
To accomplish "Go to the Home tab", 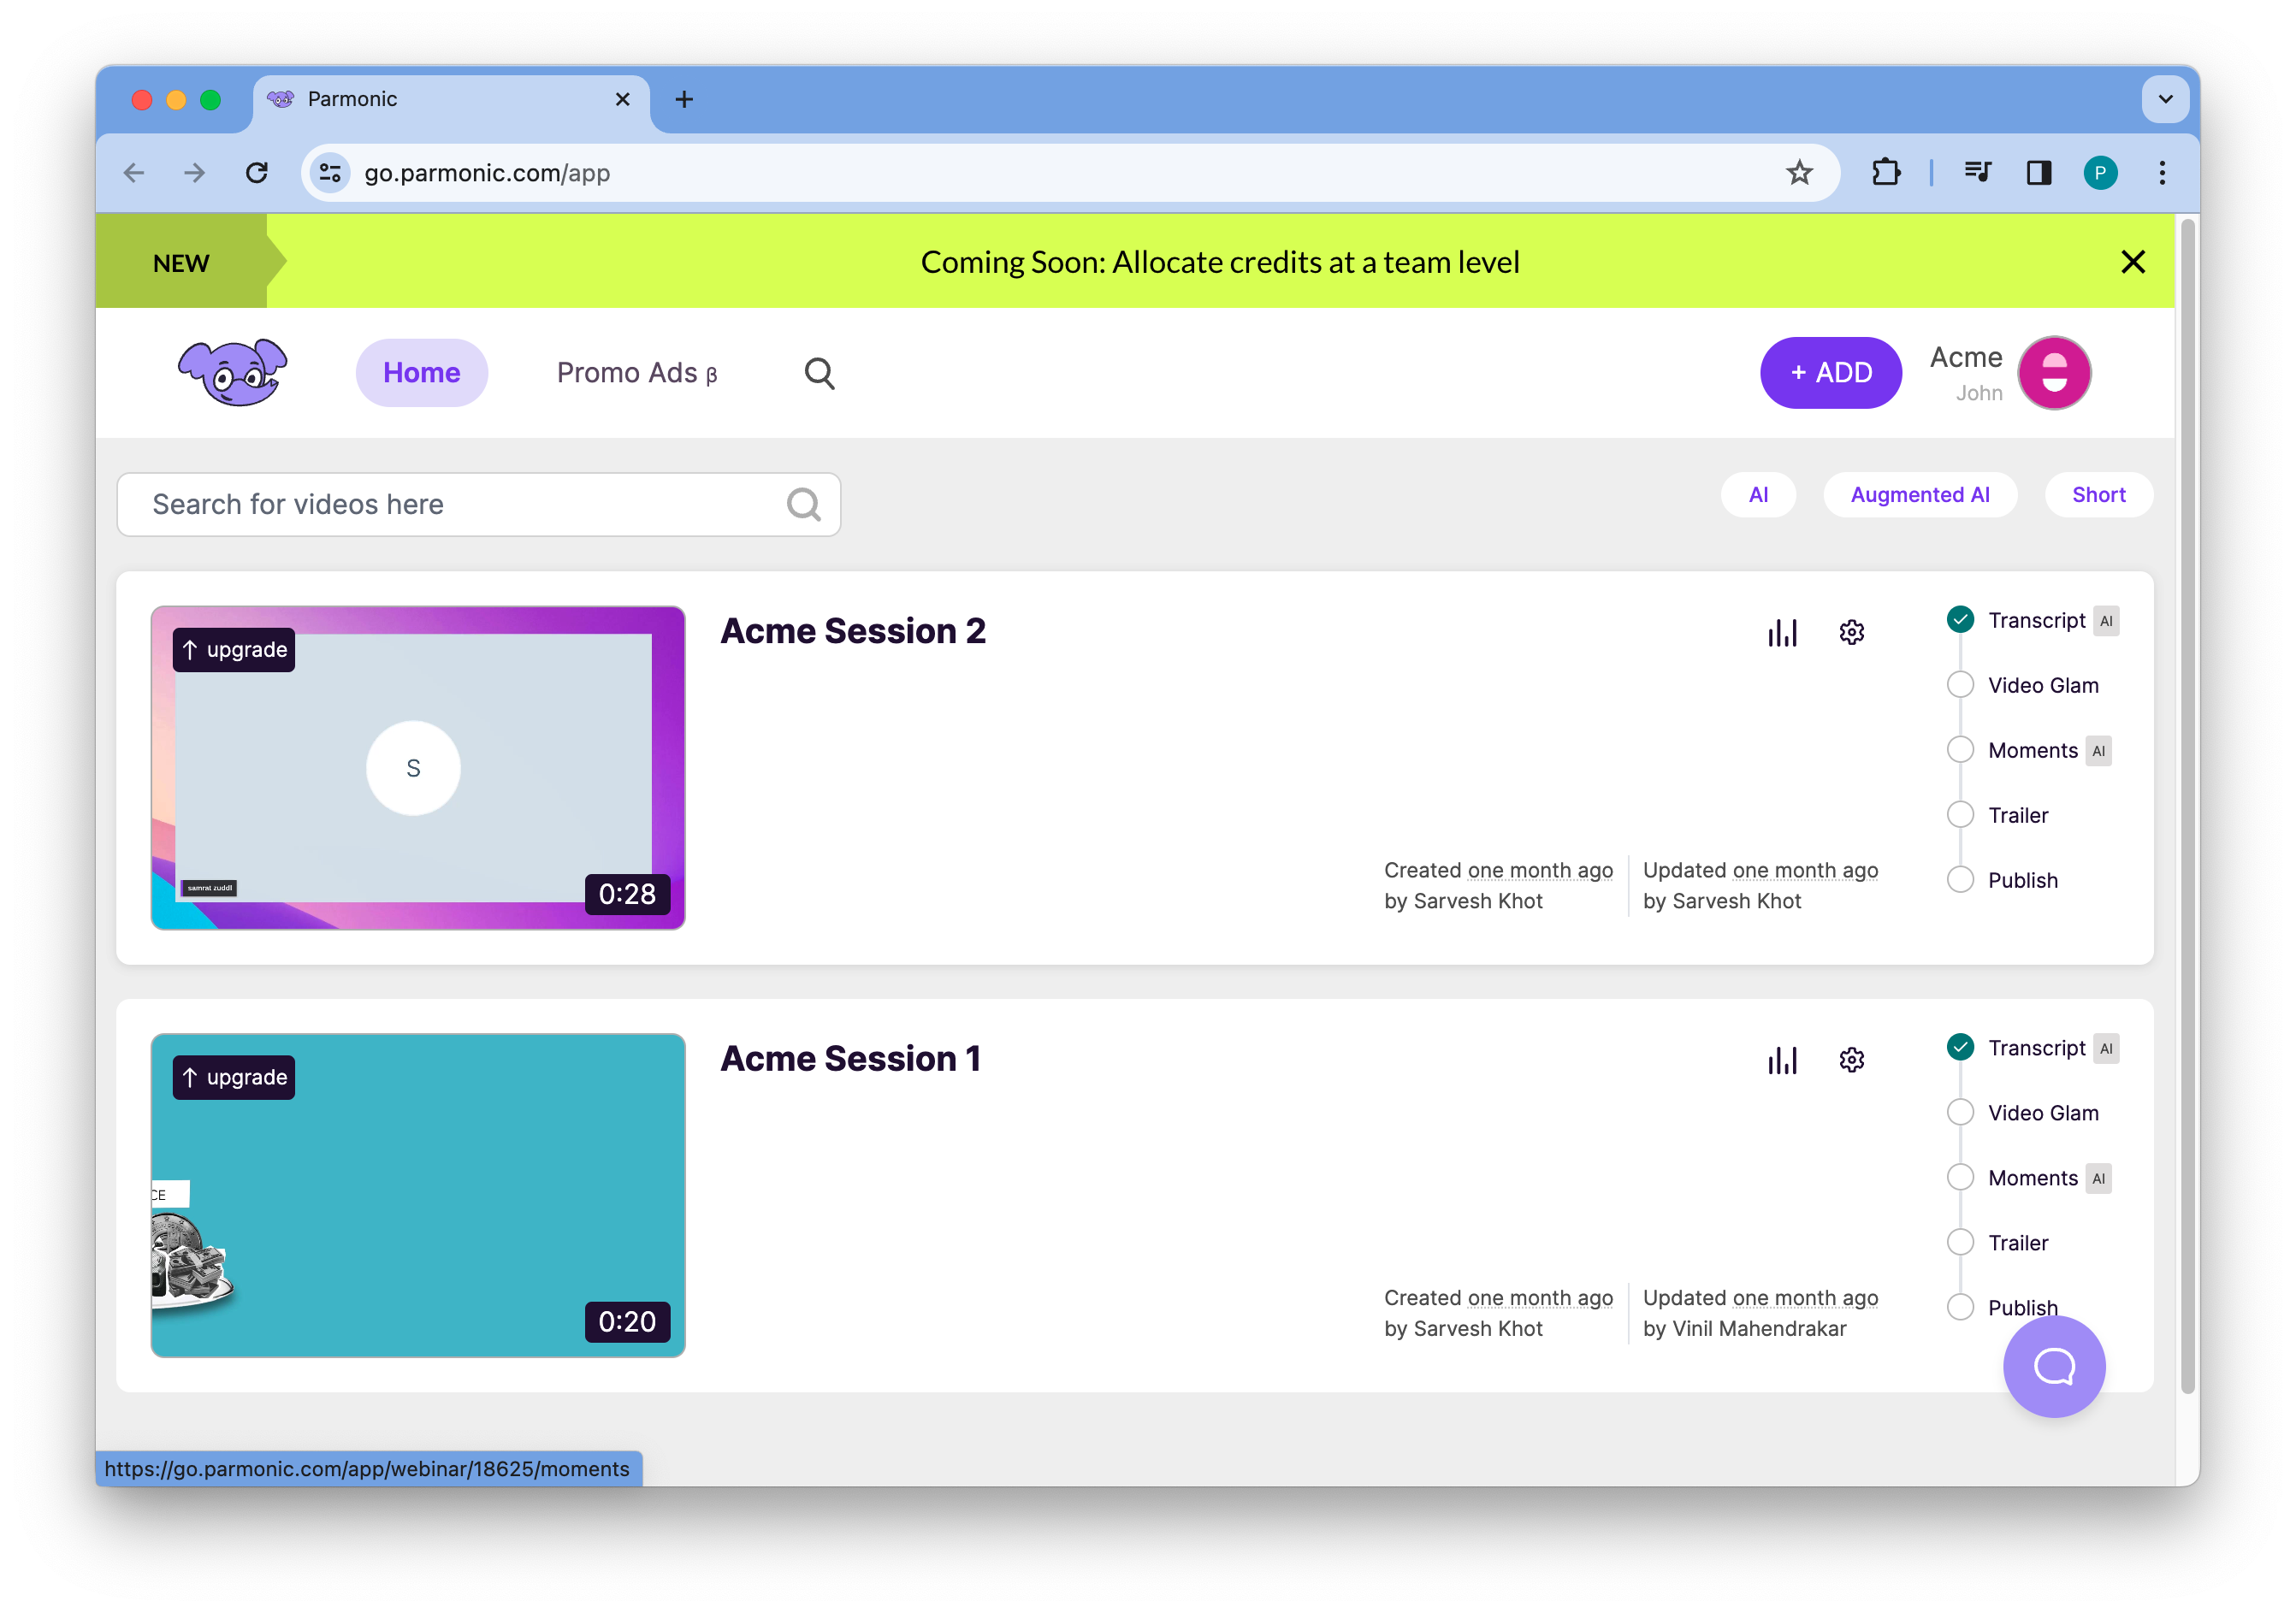I will tap(421, 373).
